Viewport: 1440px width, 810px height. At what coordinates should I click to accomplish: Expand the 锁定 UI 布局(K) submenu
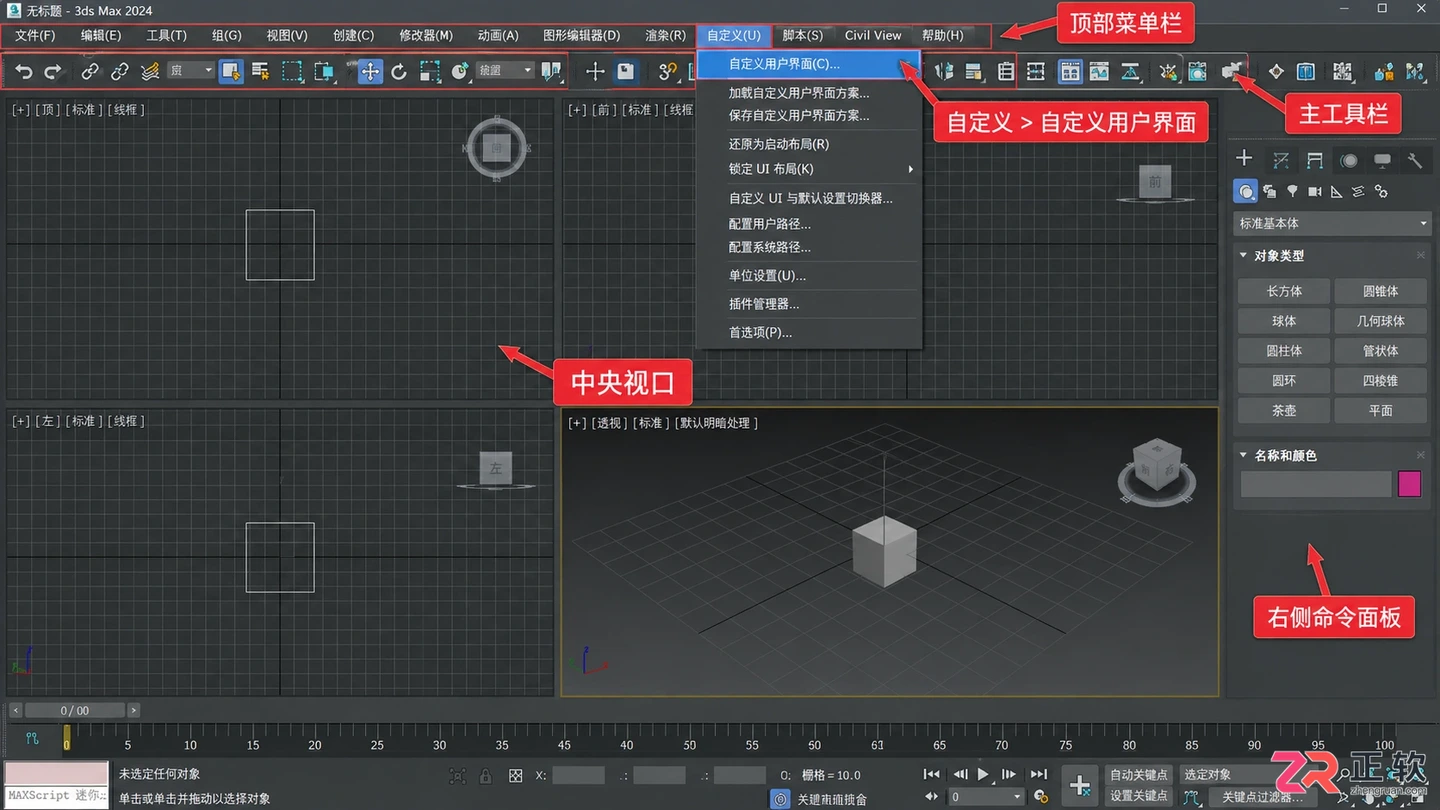[808, 169]
